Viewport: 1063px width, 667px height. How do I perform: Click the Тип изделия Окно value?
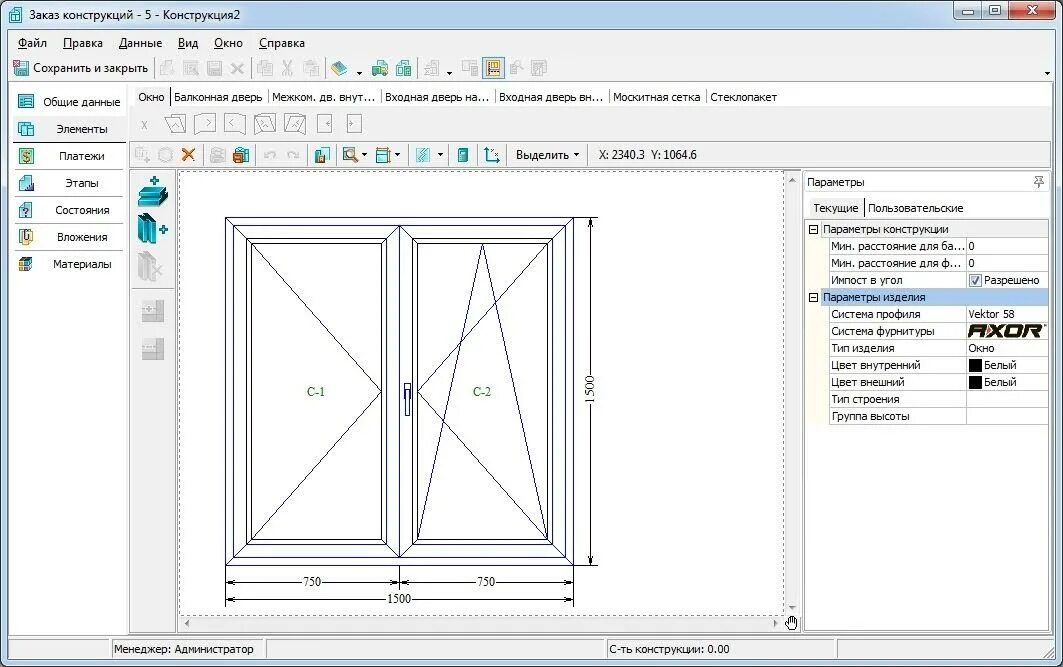pyautogui.click(x=1007, y=348)
